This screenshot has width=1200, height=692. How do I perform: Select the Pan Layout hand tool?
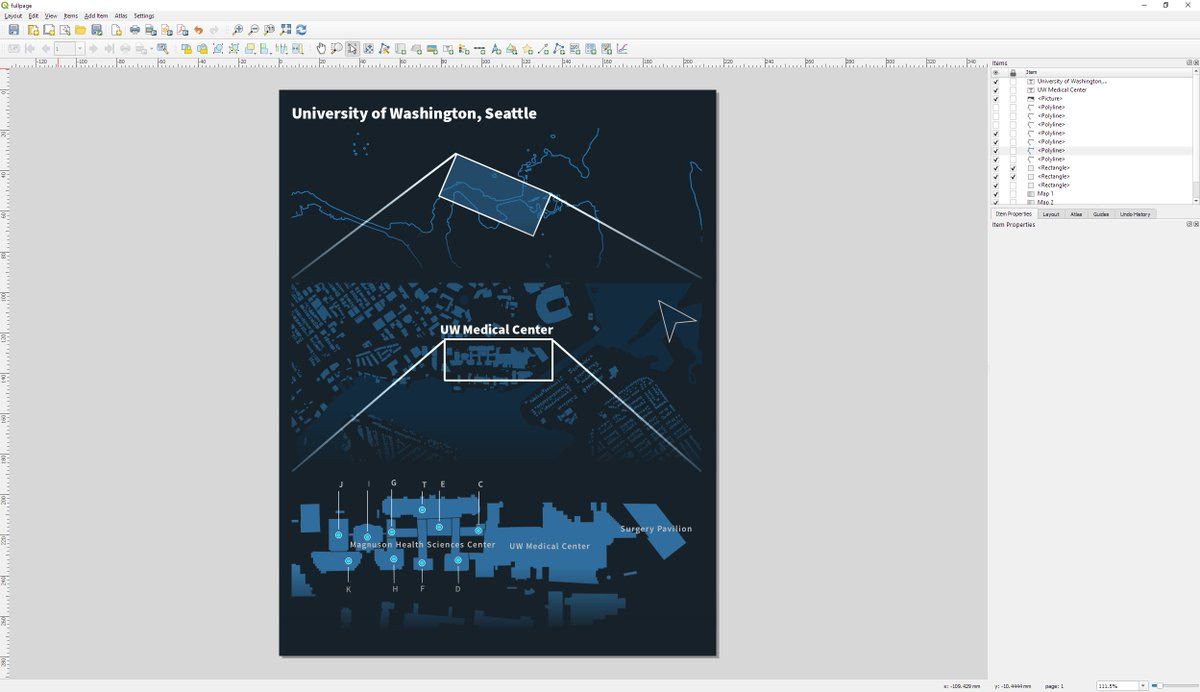pos(321,48)
